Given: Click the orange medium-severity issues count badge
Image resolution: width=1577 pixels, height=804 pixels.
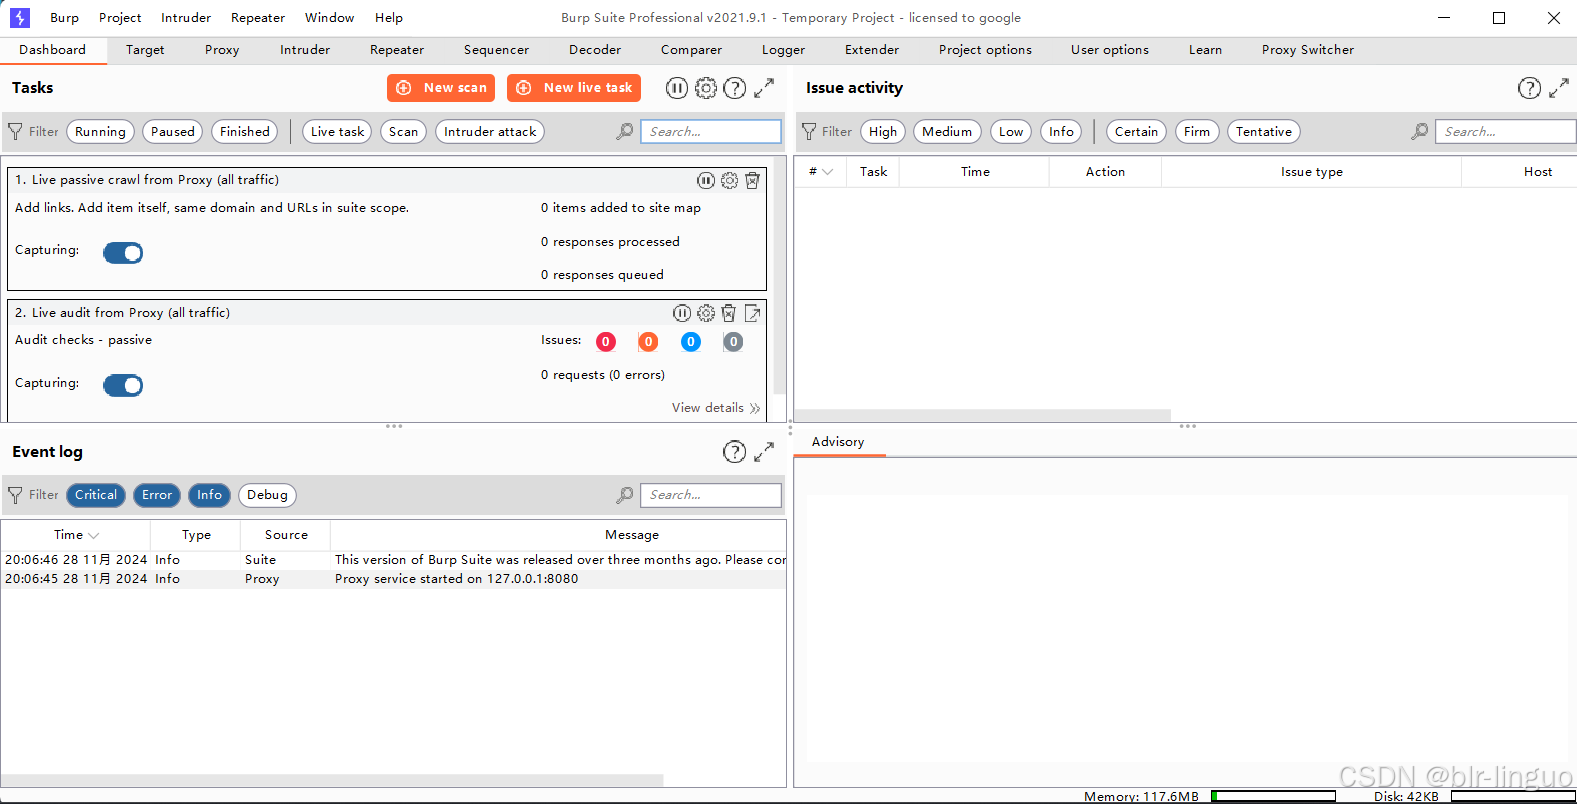Looking at the screenshot, I should tap(648, 342).
